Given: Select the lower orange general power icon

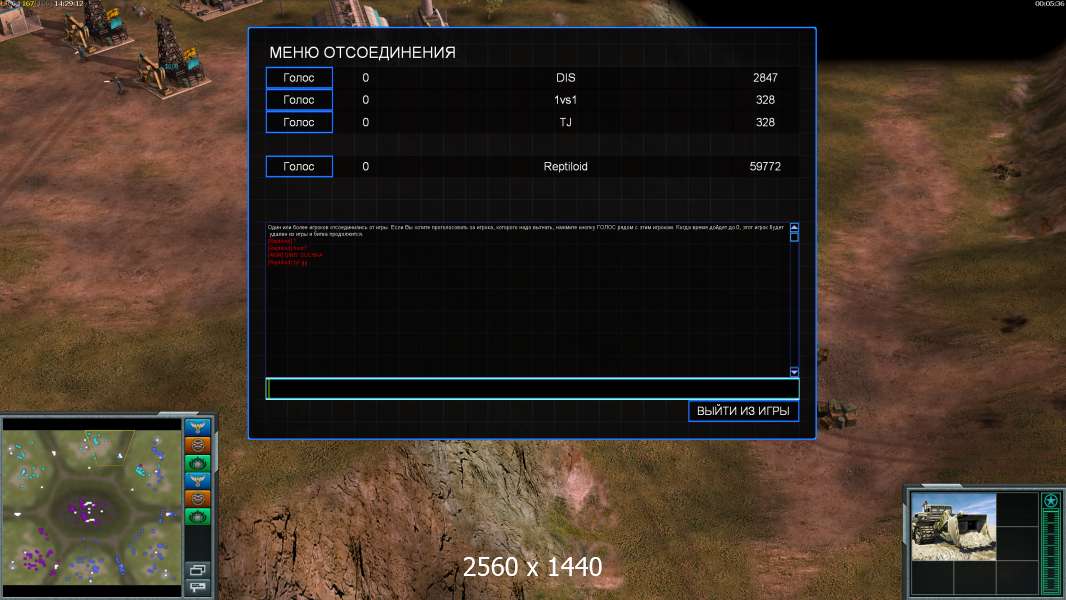Looking at the screenshot, I should [198, 499].
